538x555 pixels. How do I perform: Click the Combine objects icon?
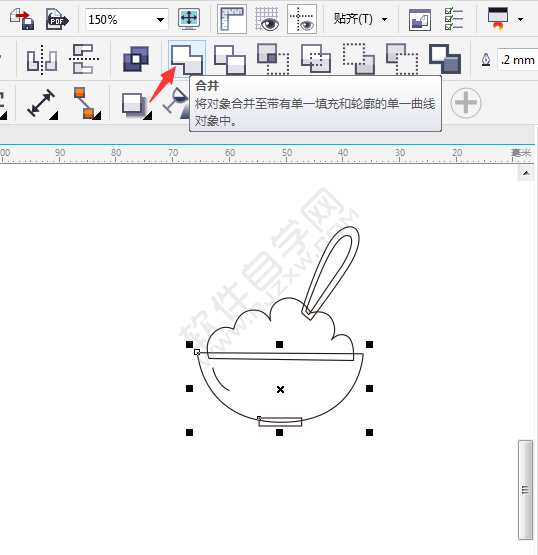(x=136, y=59)
